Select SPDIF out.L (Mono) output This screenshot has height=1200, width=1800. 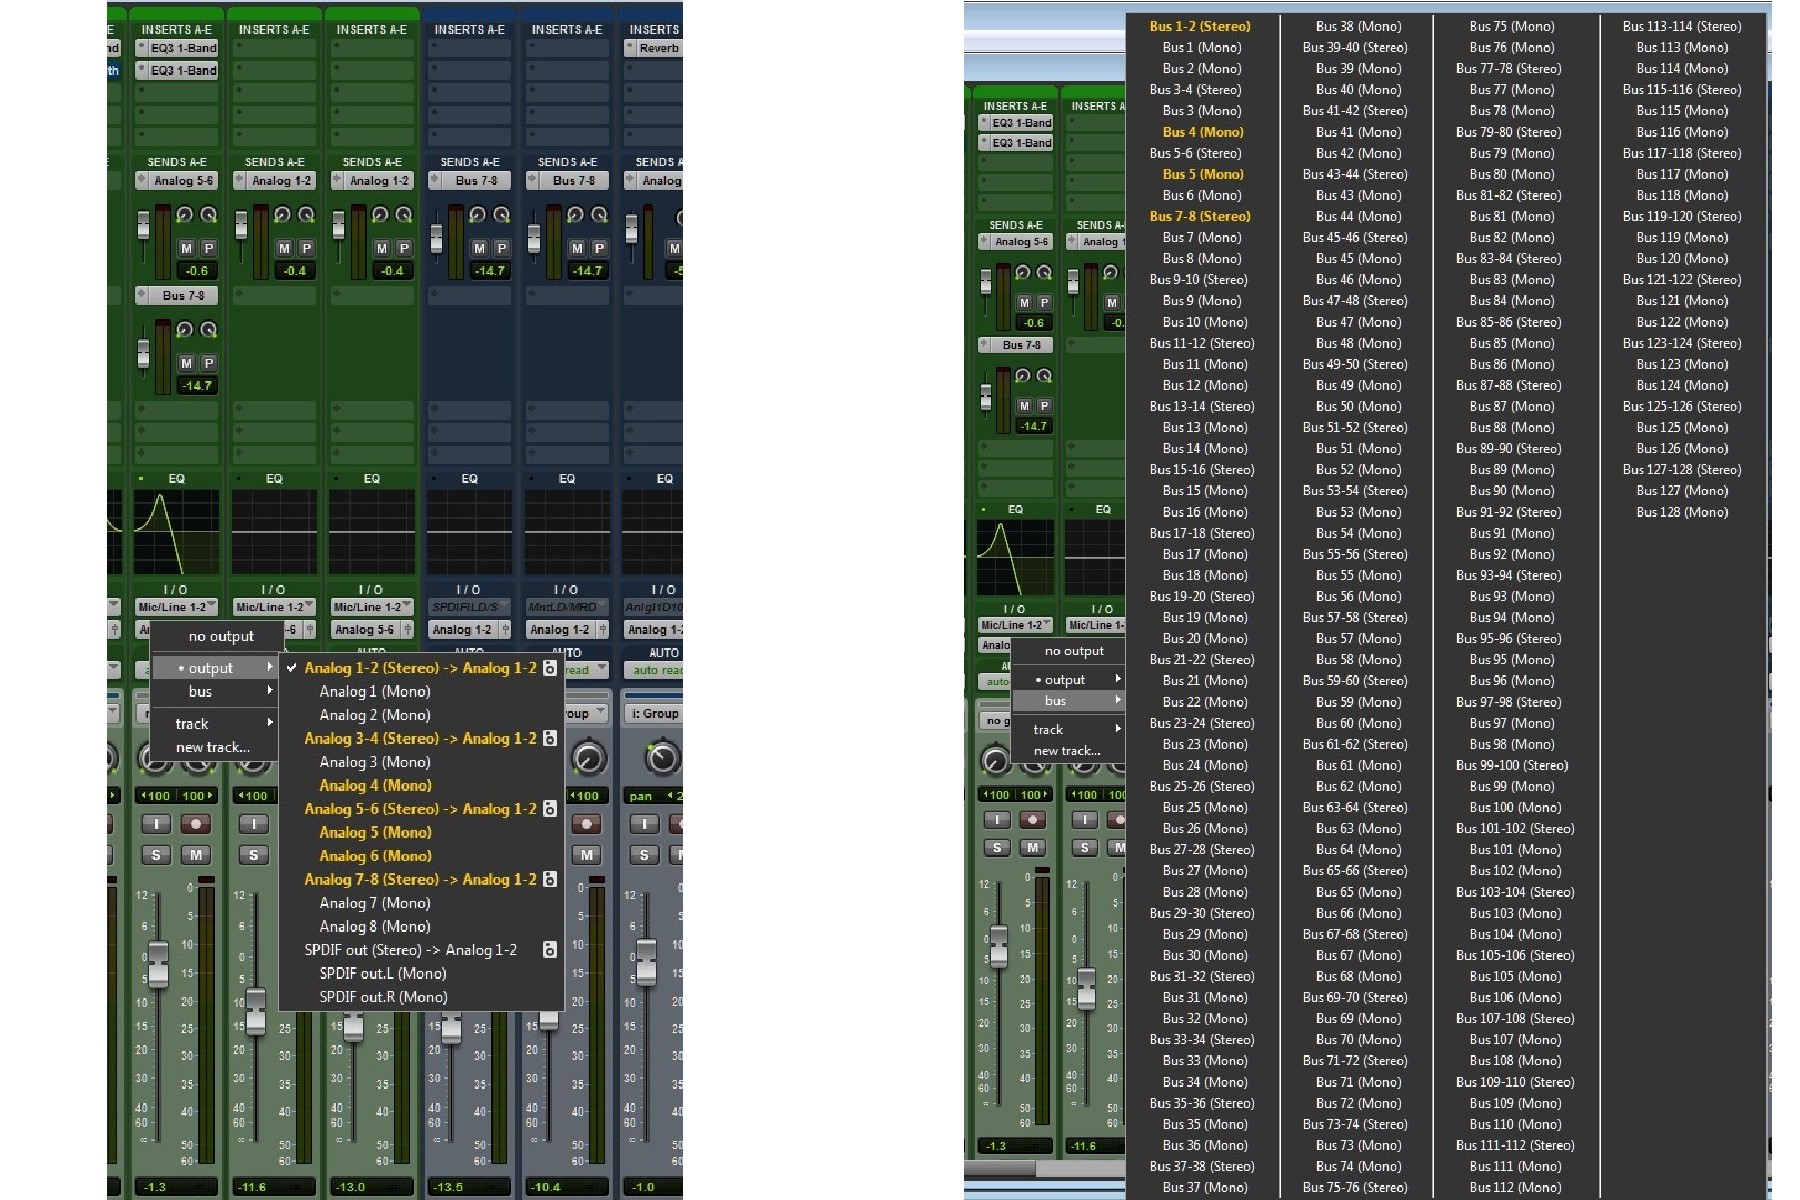383,973
